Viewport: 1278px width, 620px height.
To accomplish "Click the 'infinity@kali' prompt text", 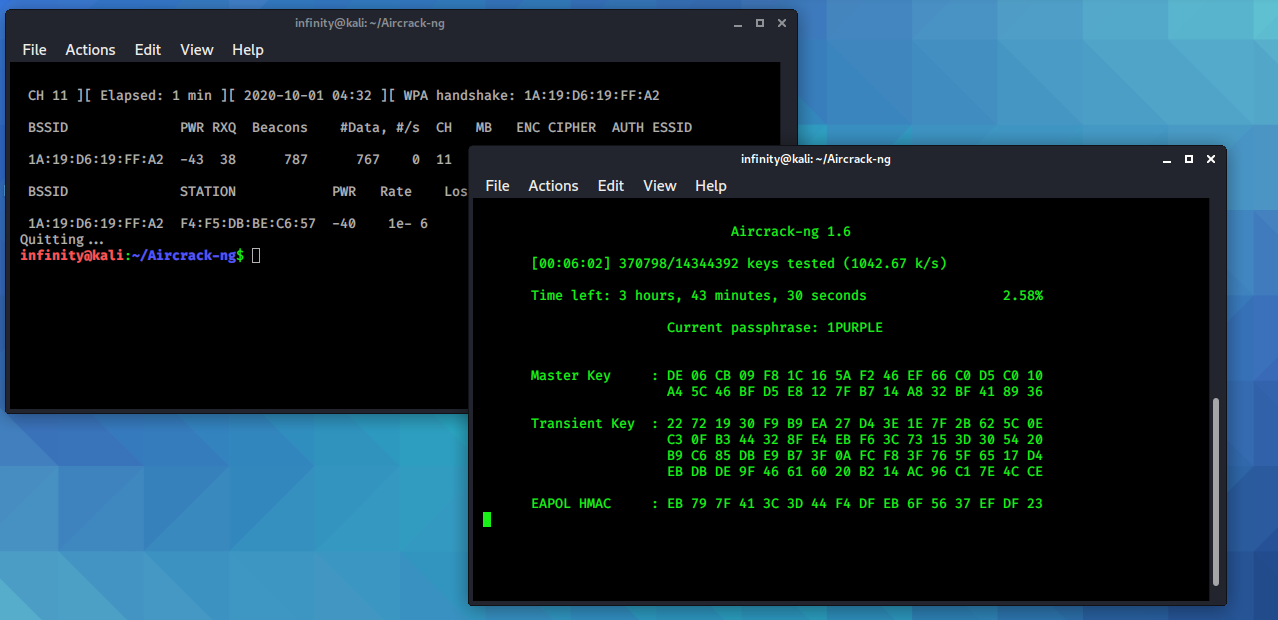I will (72, 255).
